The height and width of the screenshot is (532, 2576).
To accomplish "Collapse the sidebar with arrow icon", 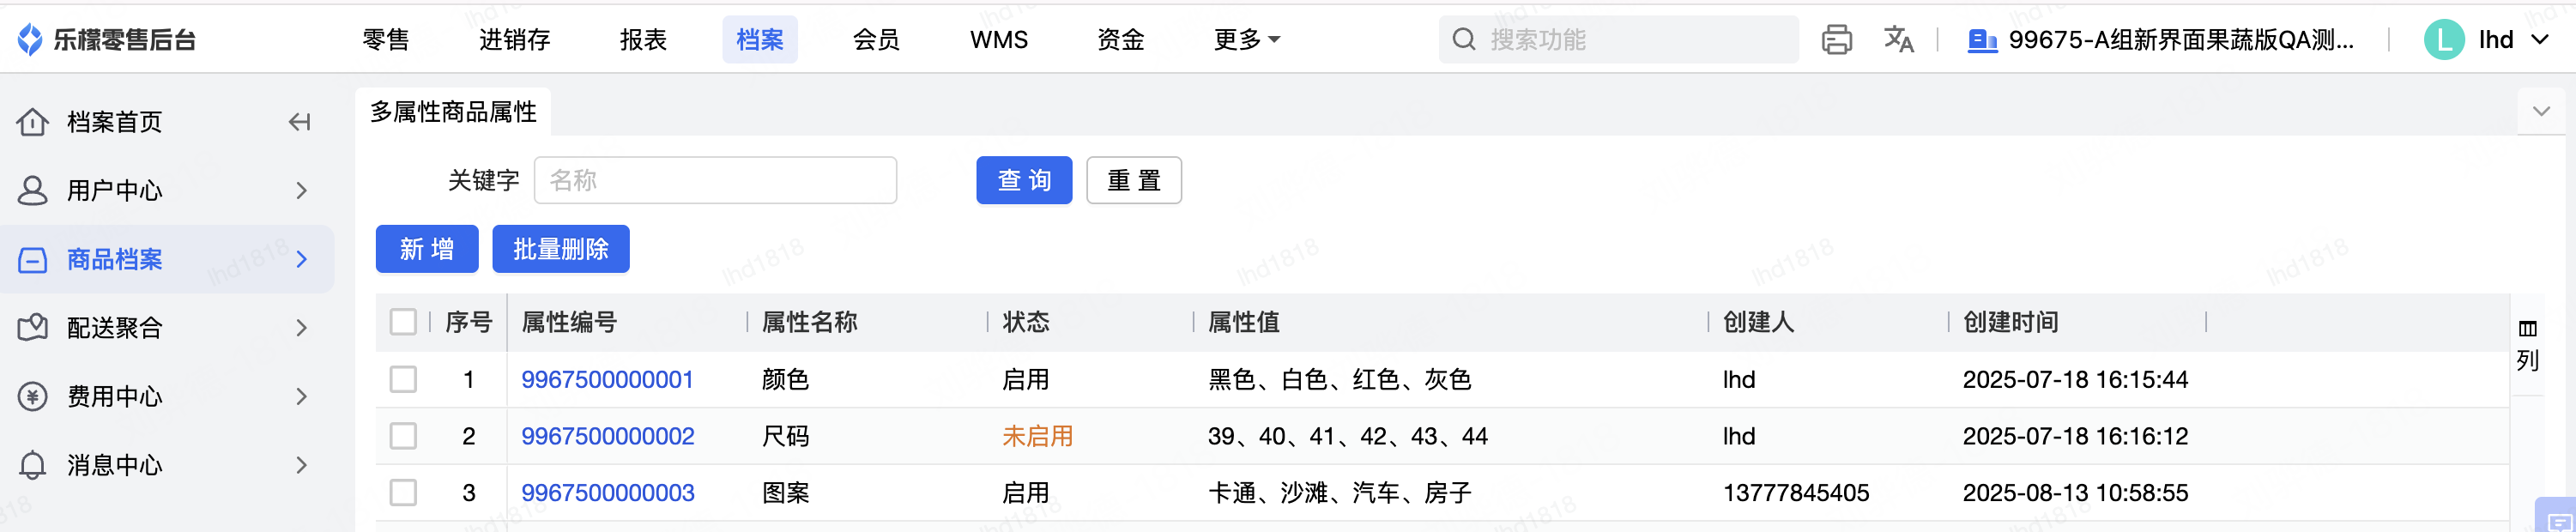I will (299, 122).
